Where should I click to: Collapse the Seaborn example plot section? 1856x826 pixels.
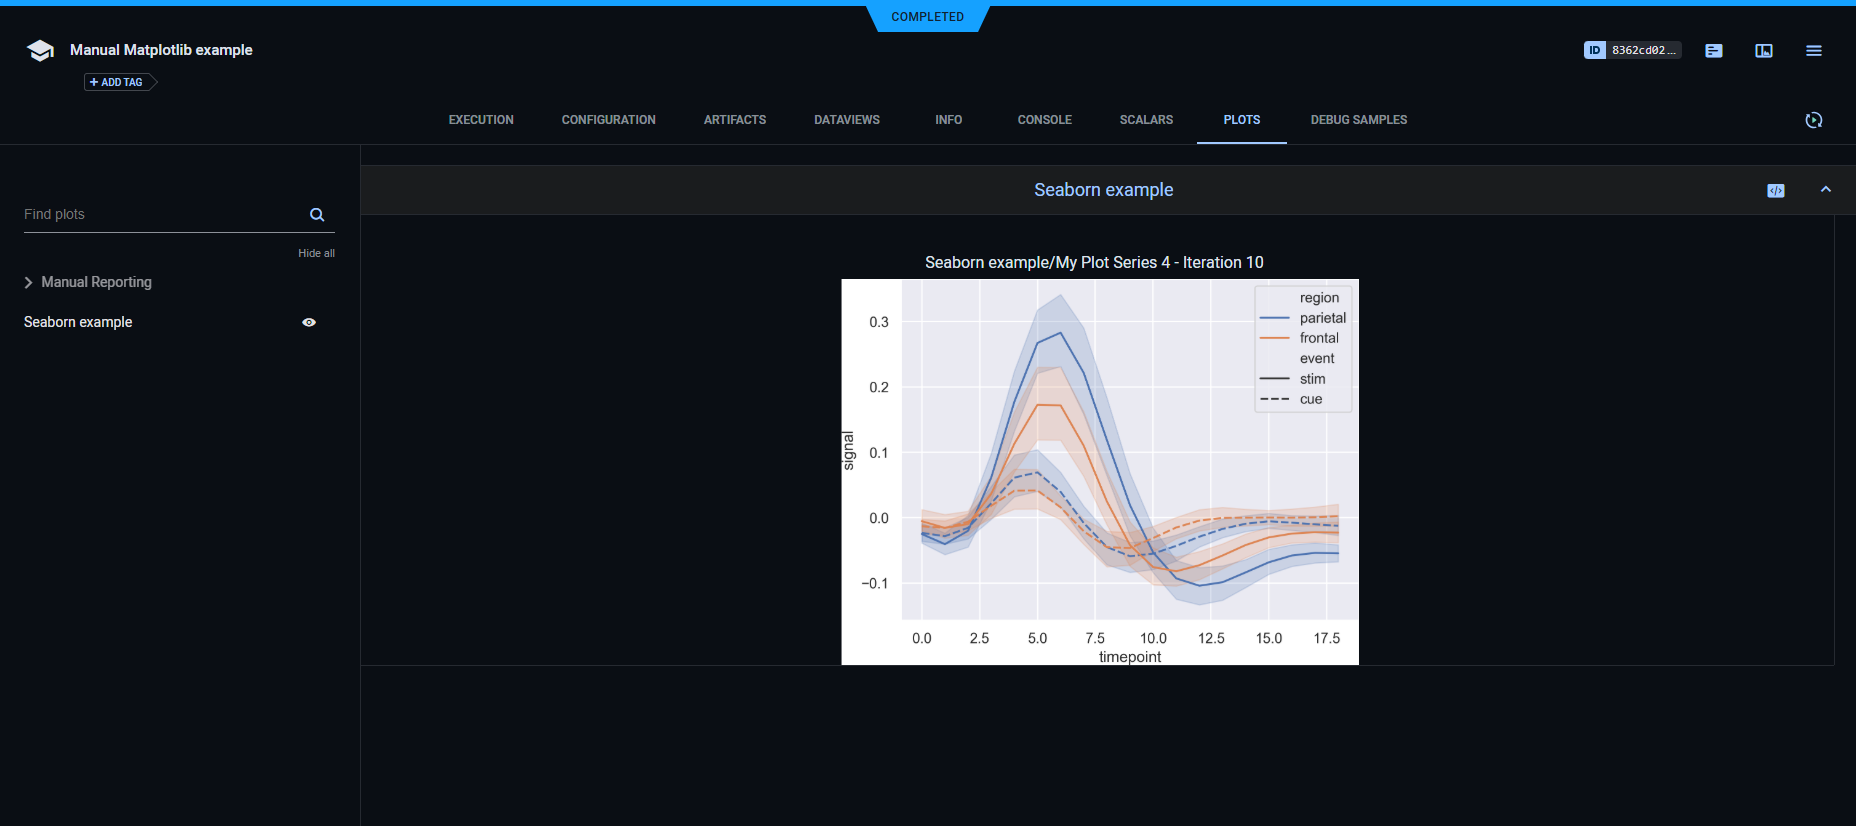pyautogui.click(x=1826, y=190)
